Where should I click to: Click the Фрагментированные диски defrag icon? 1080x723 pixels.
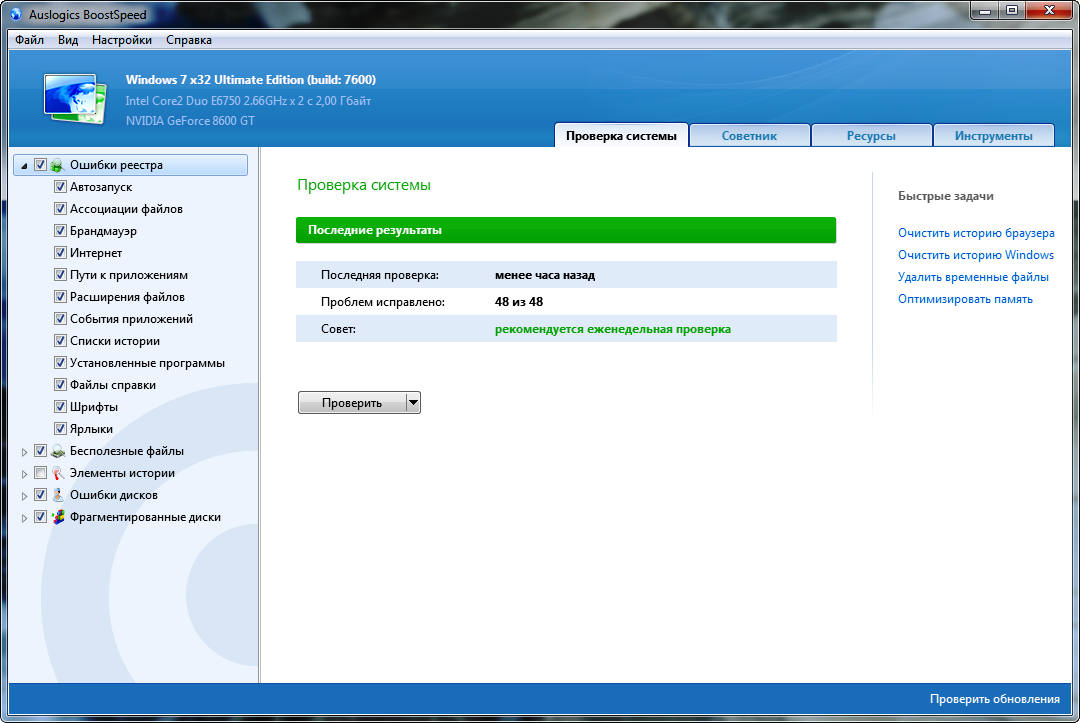coord(58,517)
